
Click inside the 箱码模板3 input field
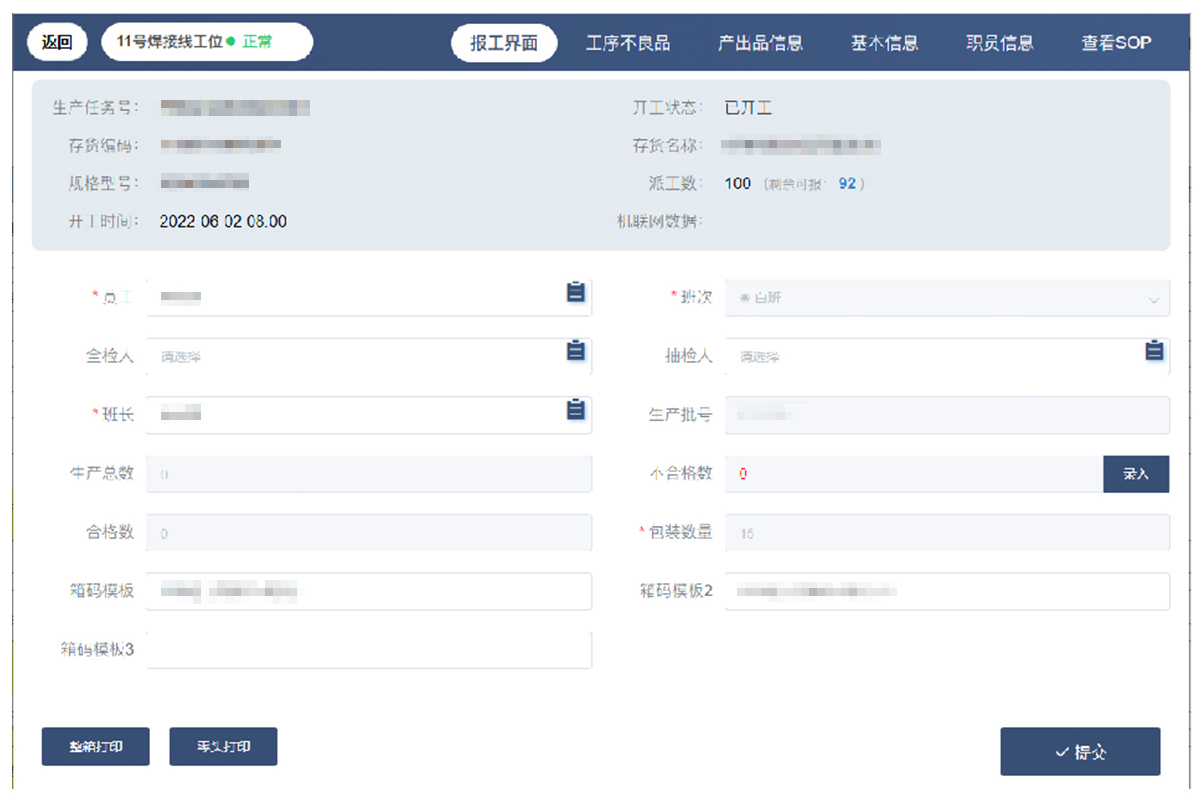click(x=370, y=650)
